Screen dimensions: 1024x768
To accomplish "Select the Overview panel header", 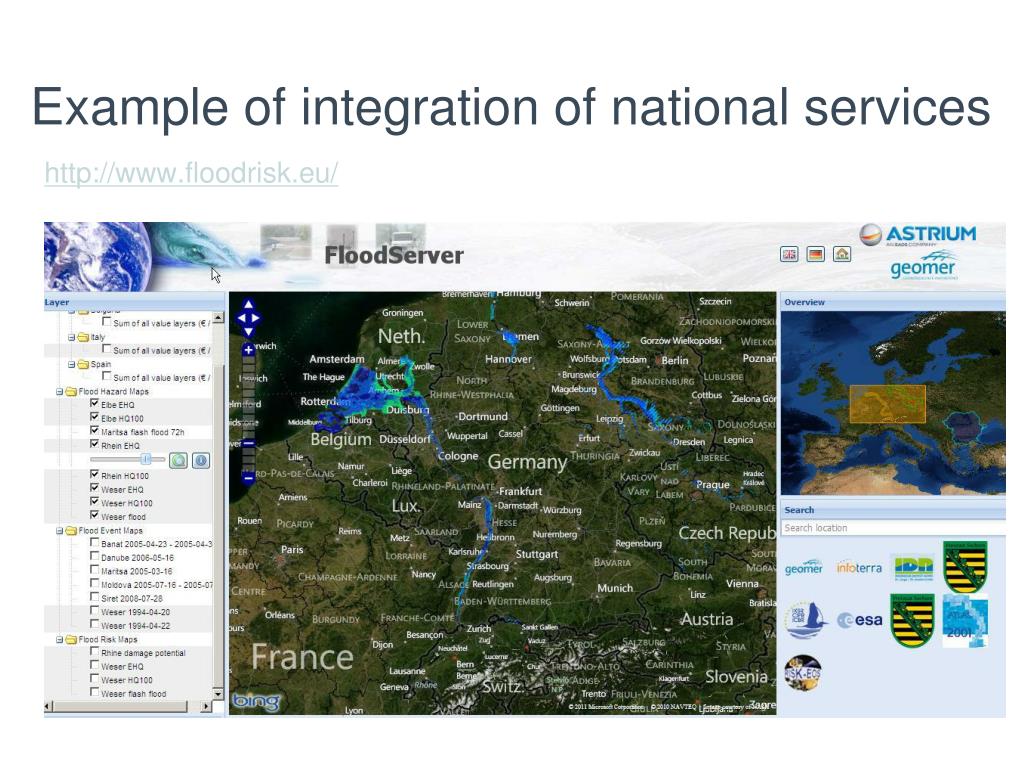I will [x=893, y=302].
